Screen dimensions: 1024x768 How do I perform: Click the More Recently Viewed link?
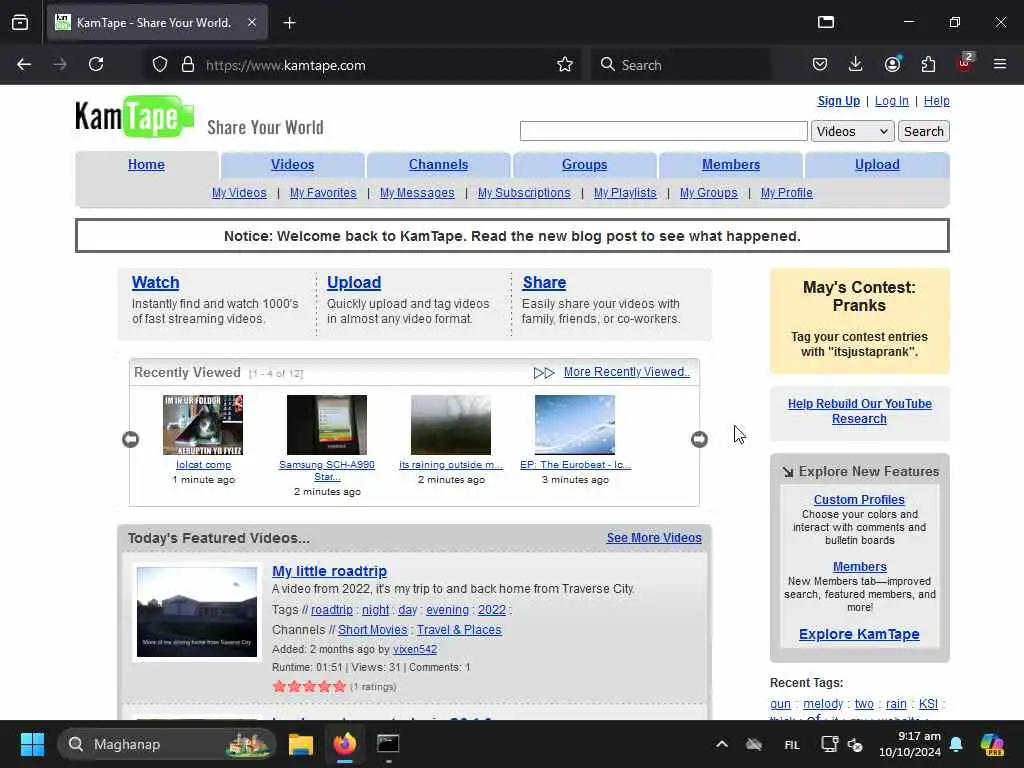point(627,372)
